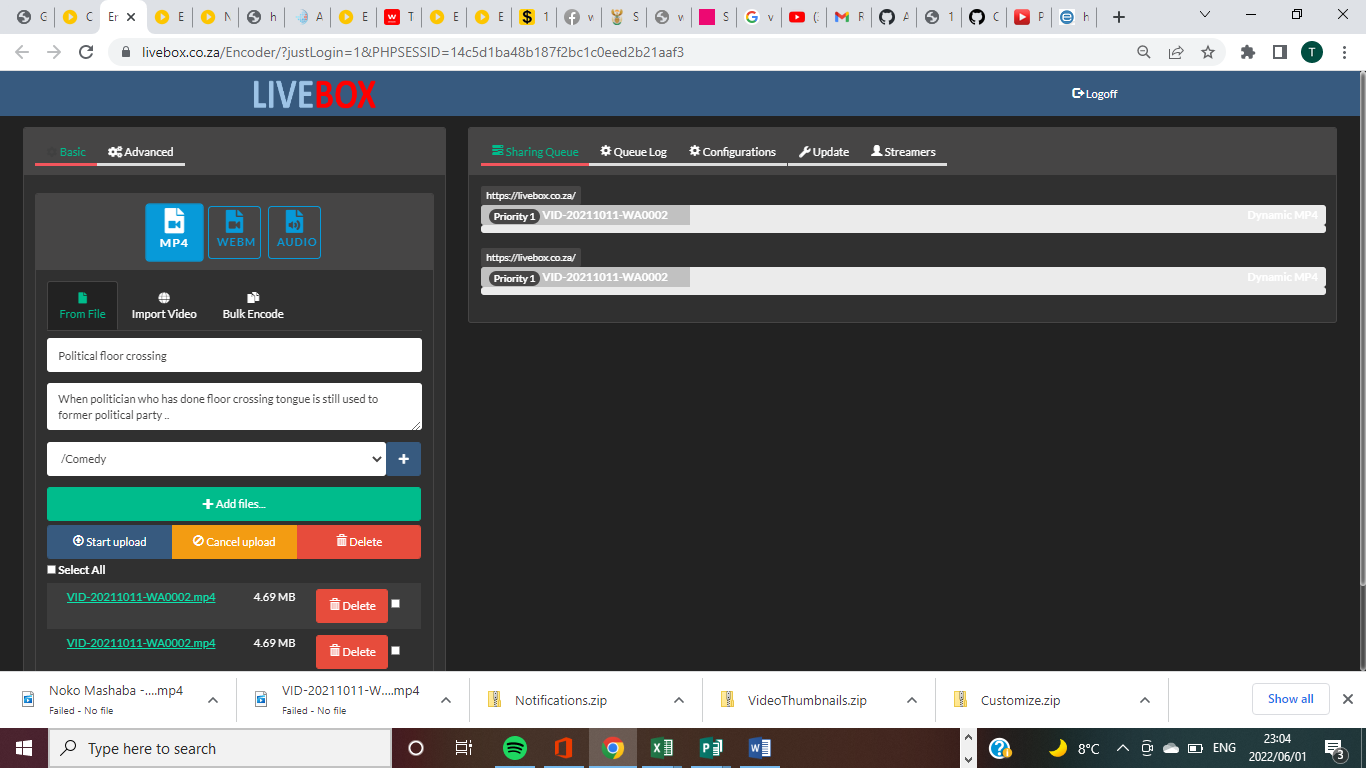1366x768 pixels.
Task: Open the /Comedy category dropdown
Action: click(215, 458)
